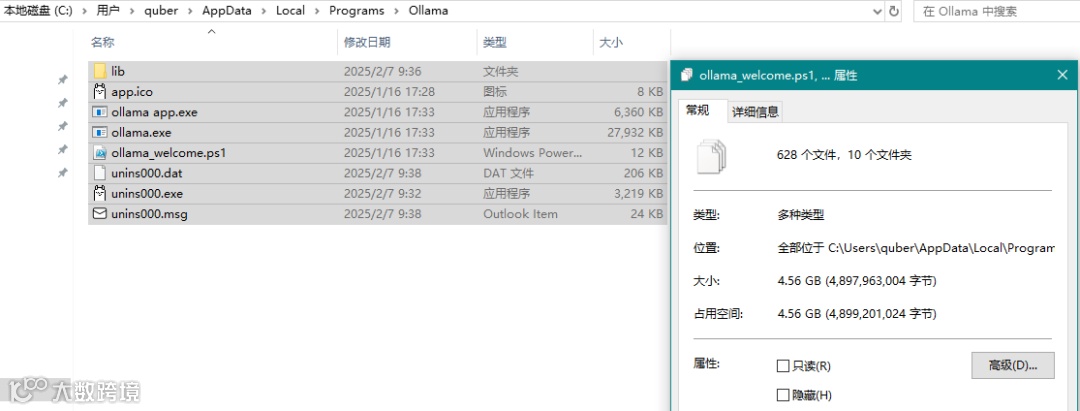Sort by the 修改日期 column header
1080x411 pixels.
tap(368, 43)
